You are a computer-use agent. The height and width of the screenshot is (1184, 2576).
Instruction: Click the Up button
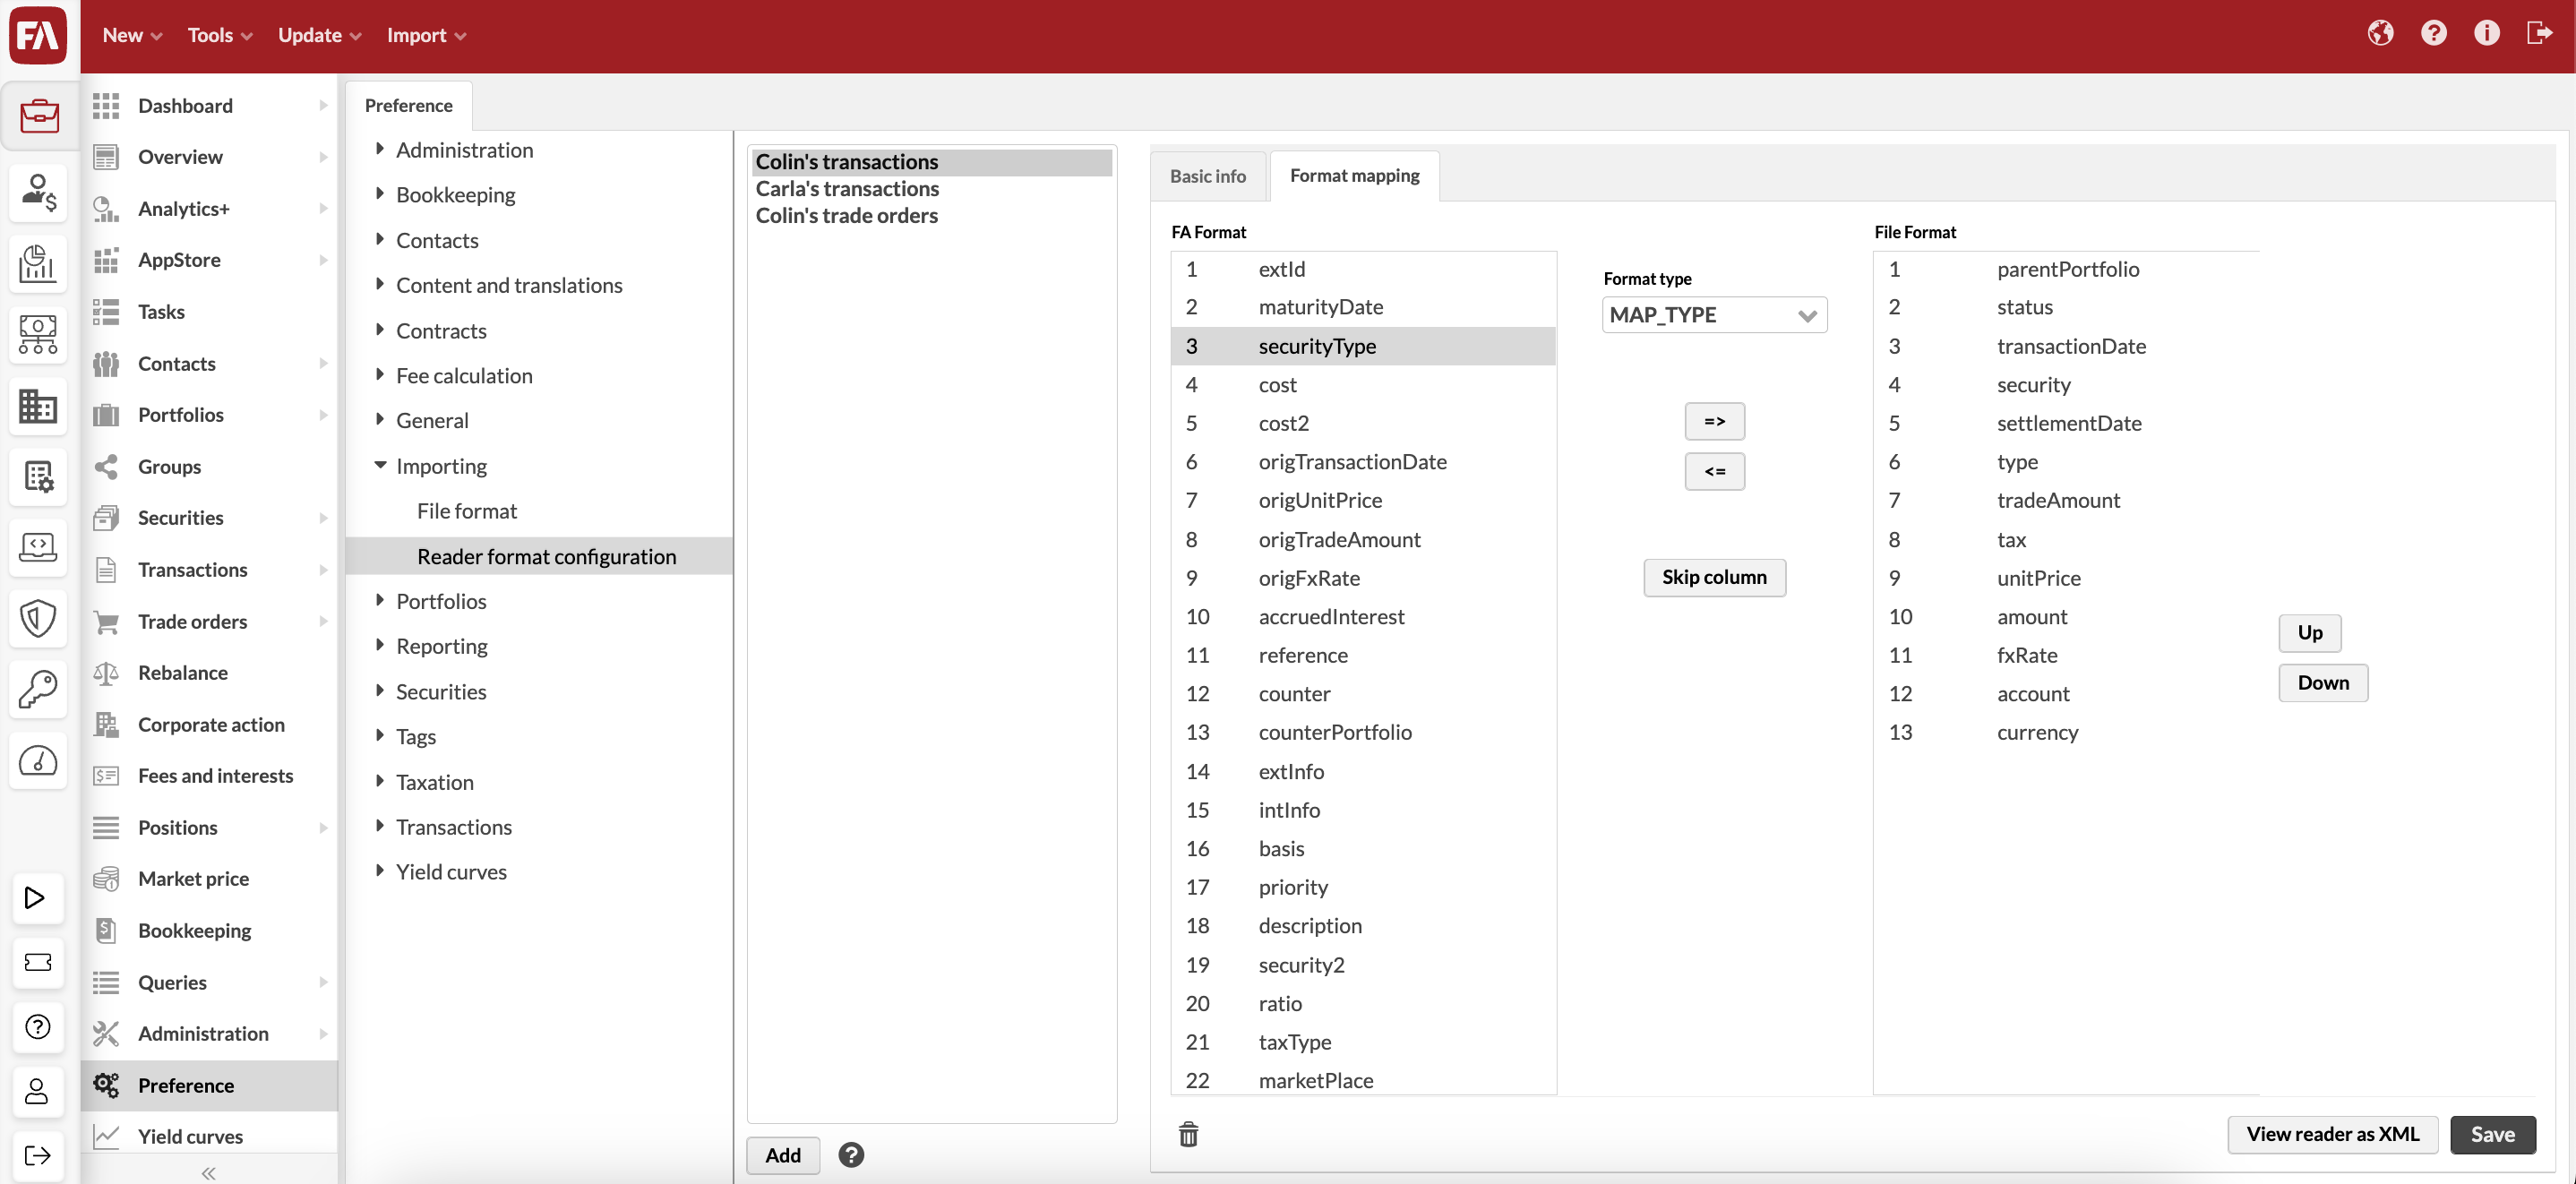point(2309,632)
